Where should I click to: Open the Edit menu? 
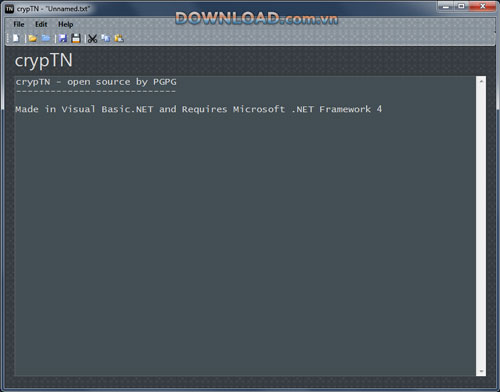pos(41,24)
